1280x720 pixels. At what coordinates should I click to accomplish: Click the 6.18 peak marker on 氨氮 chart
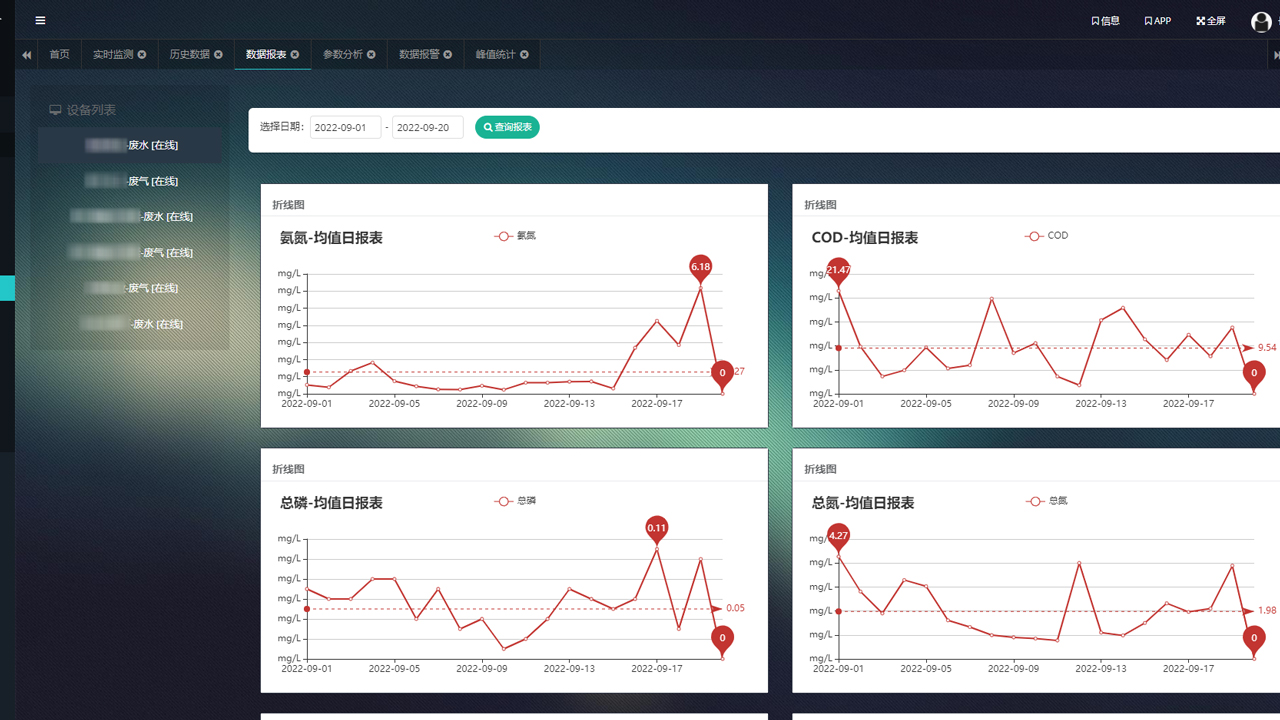click(x=700, y=267)
